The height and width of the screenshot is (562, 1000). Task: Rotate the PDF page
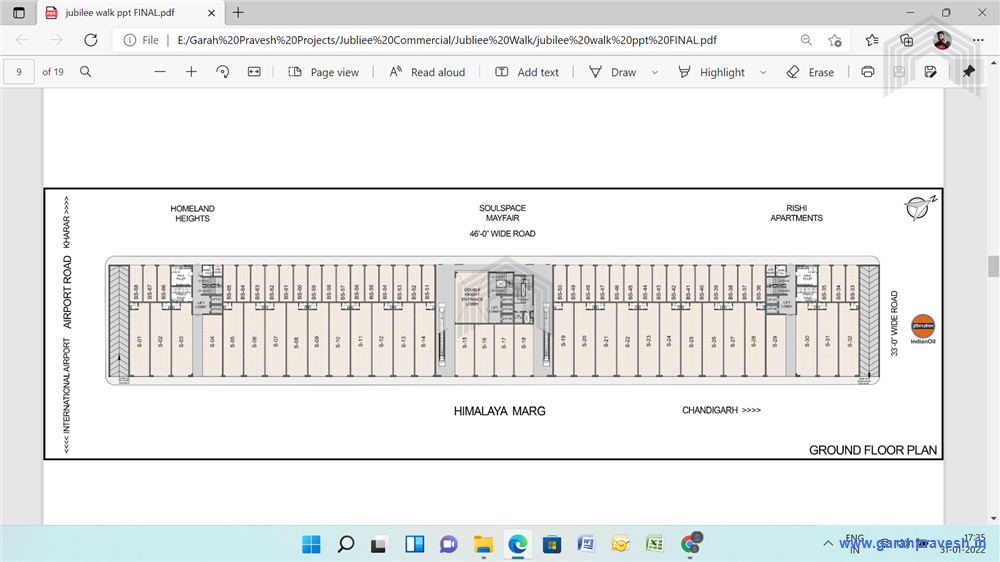tap(223, 72)
